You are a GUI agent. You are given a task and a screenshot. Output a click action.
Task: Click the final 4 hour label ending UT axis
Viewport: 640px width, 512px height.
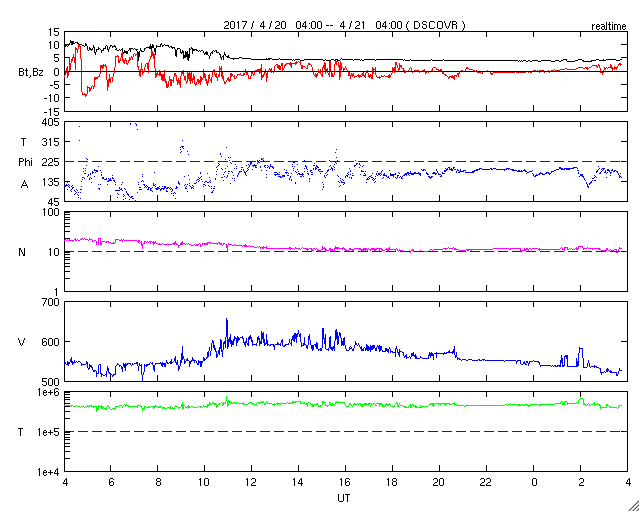click(x=627, y=482)
